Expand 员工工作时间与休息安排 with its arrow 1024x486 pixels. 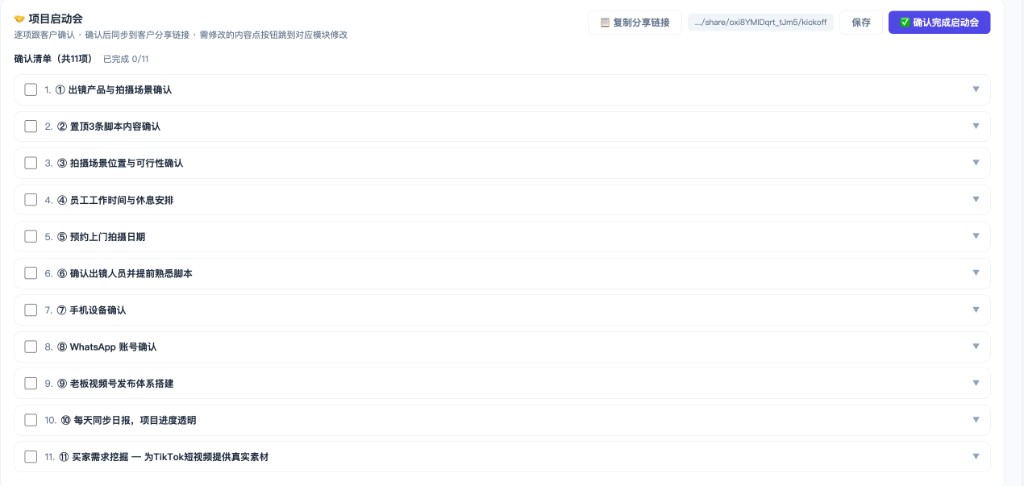(976, 199)
